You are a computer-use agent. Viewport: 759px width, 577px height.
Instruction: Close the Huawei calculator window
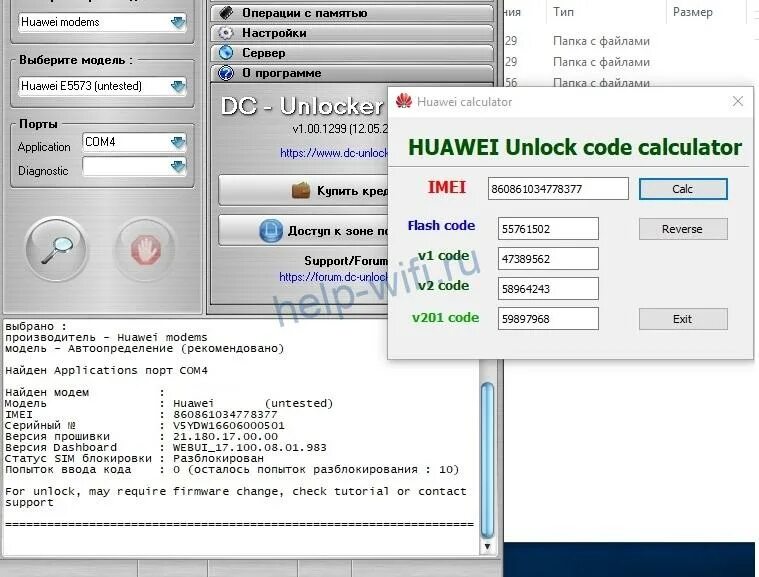coord(738,101)
